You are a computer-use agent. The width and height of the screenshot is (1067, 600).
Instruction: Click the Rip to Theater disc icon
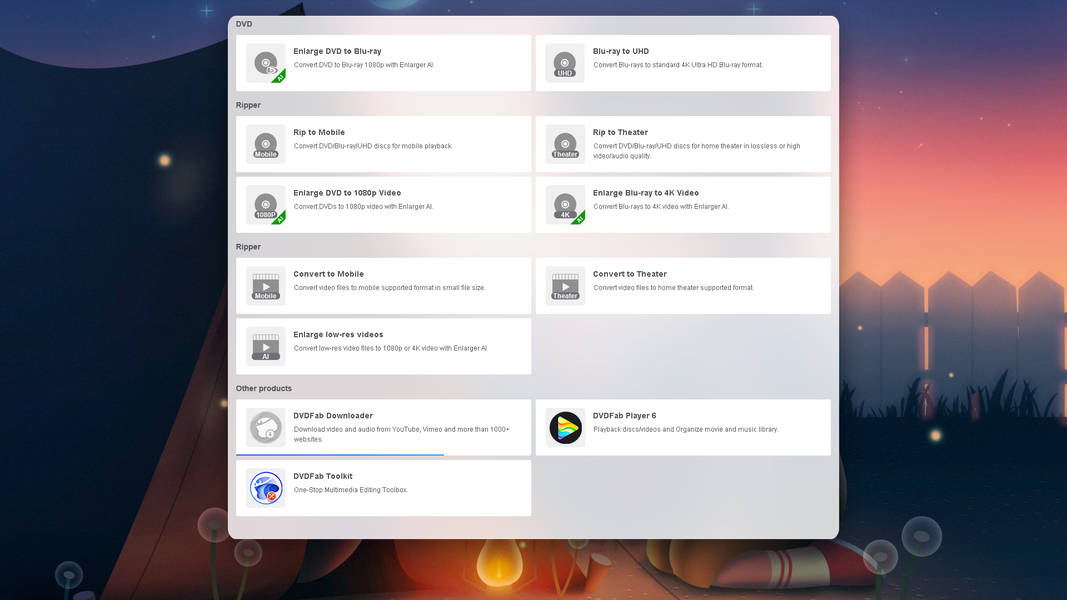pyautogui.click(x=565, y=144)
